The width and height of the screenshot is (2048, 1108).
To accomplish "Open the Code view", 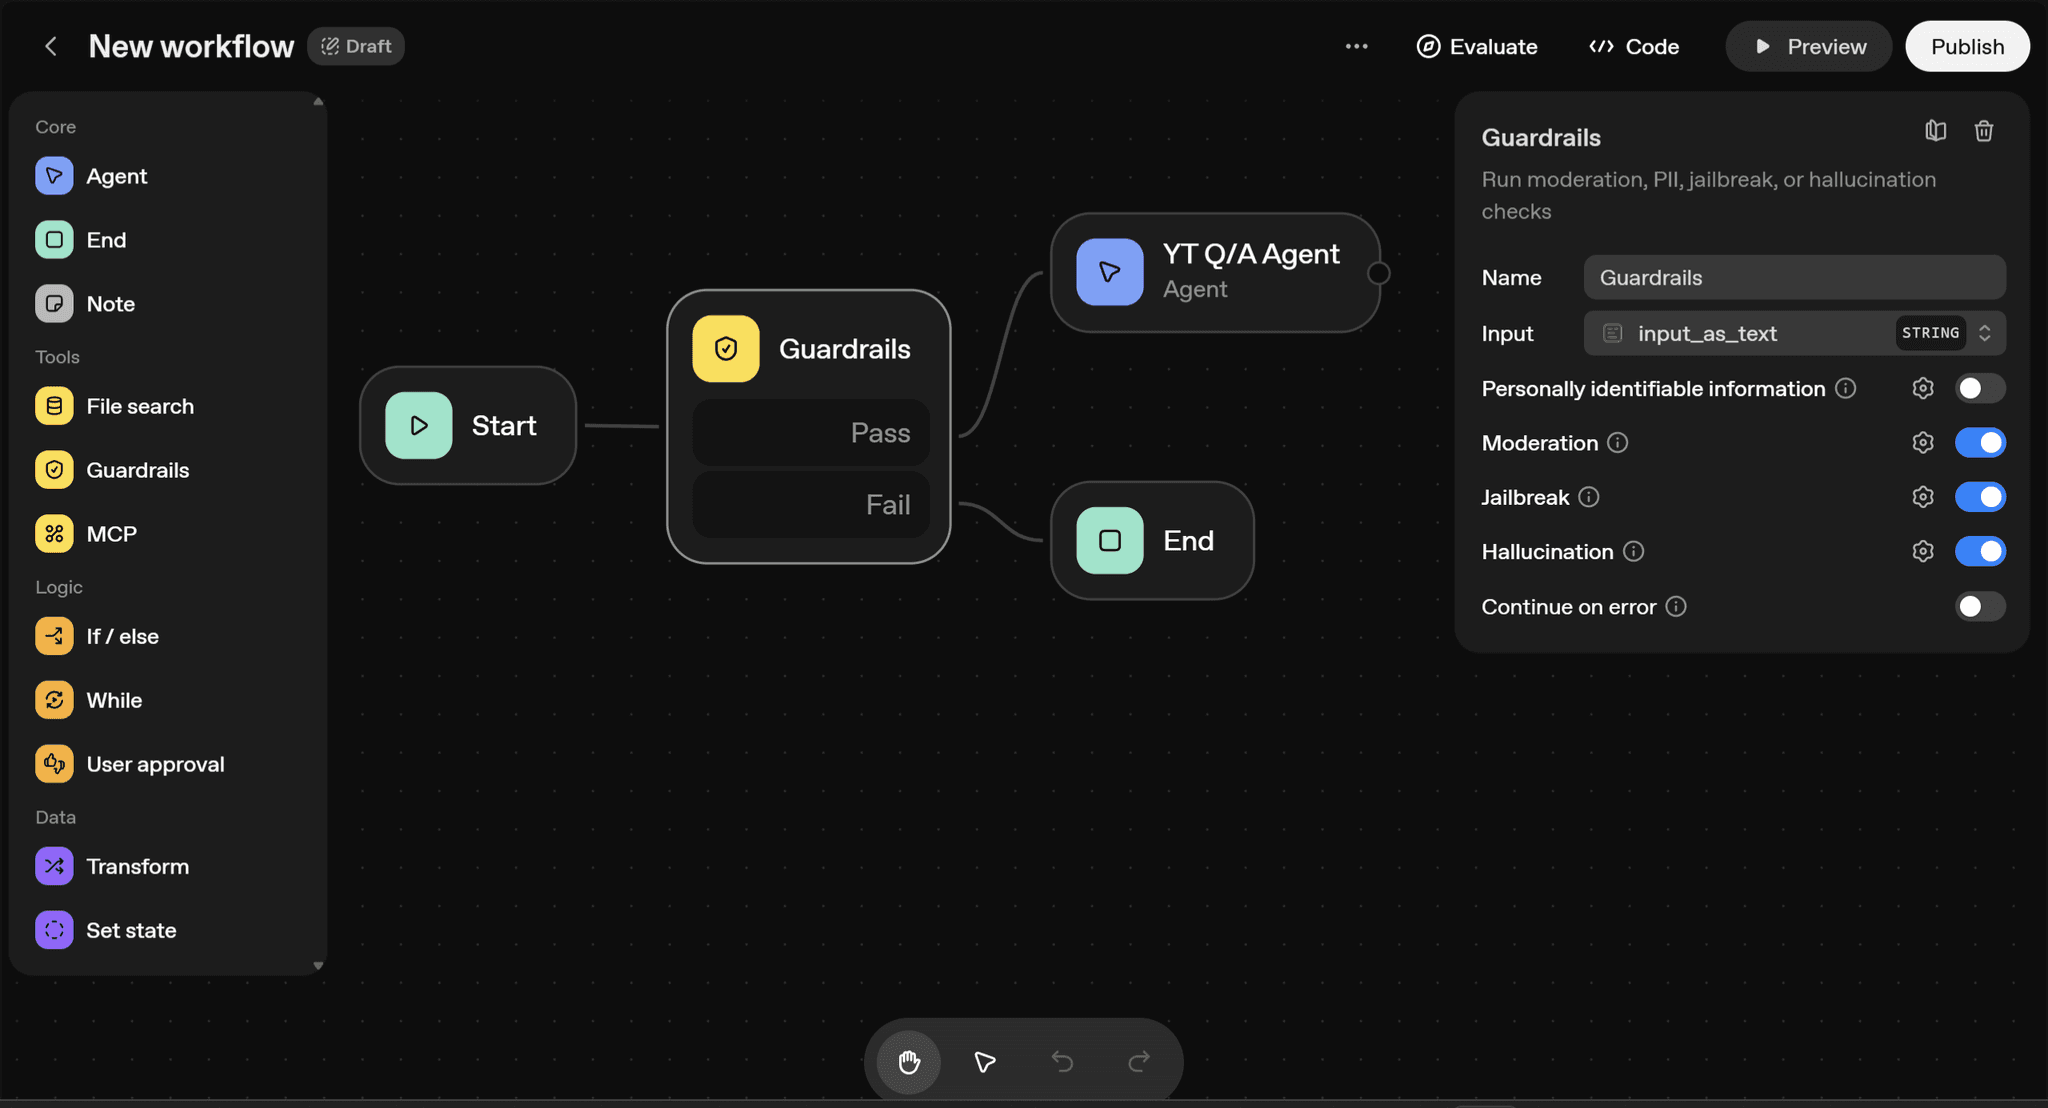I will click(x=1634, y=47).
